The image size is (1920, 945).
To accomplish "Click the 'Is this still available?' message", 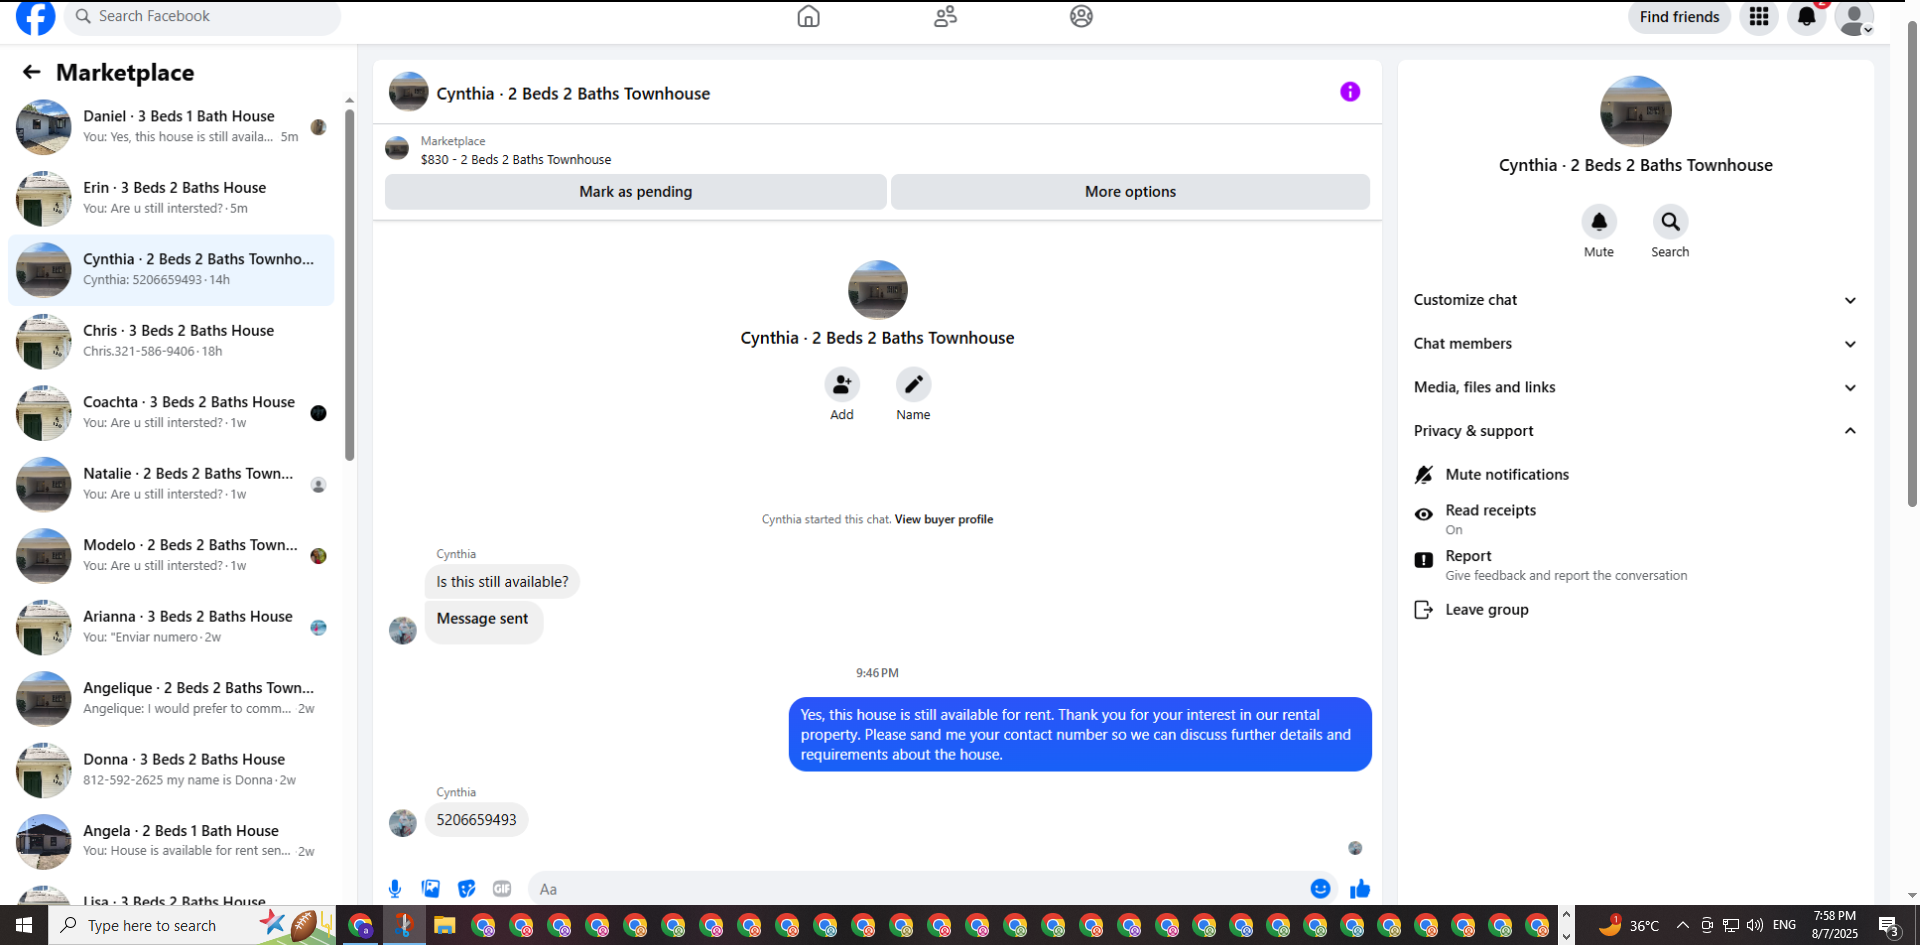I will click(x=502, y=582).
